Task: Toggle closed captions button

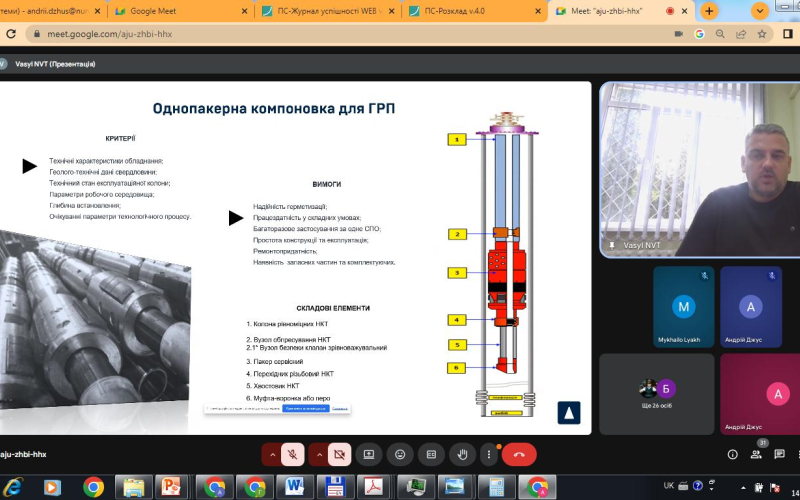Action: (x=430, y=454)
